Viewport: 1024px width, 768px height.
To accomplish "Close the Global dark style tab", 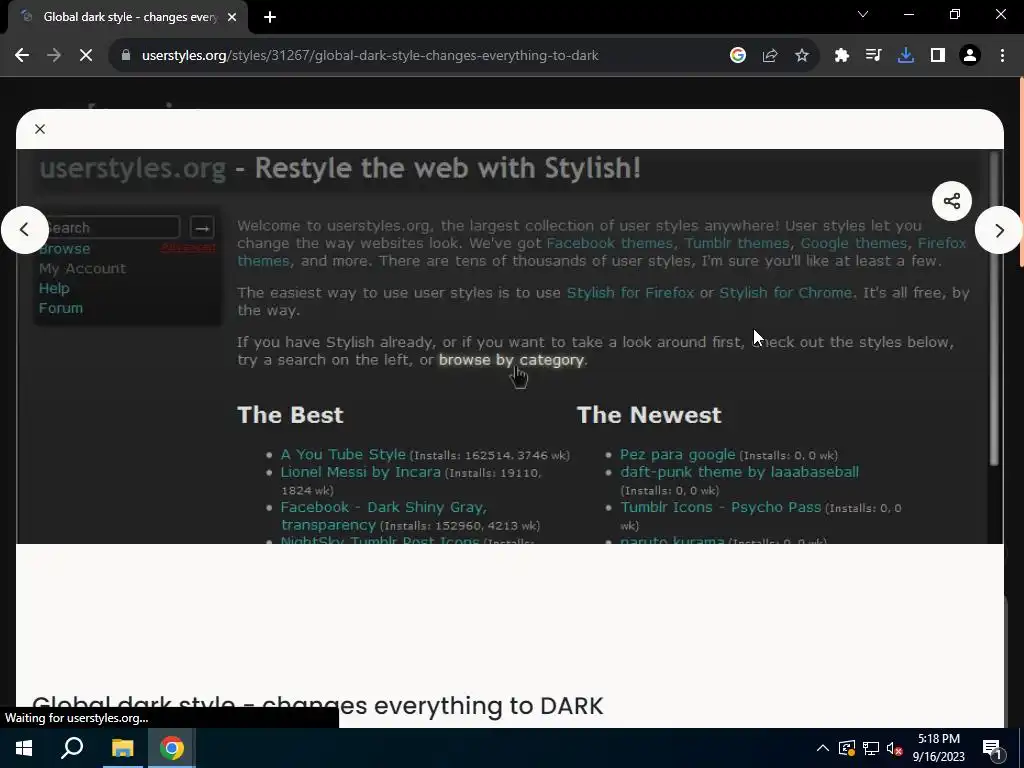I will 232,17.
